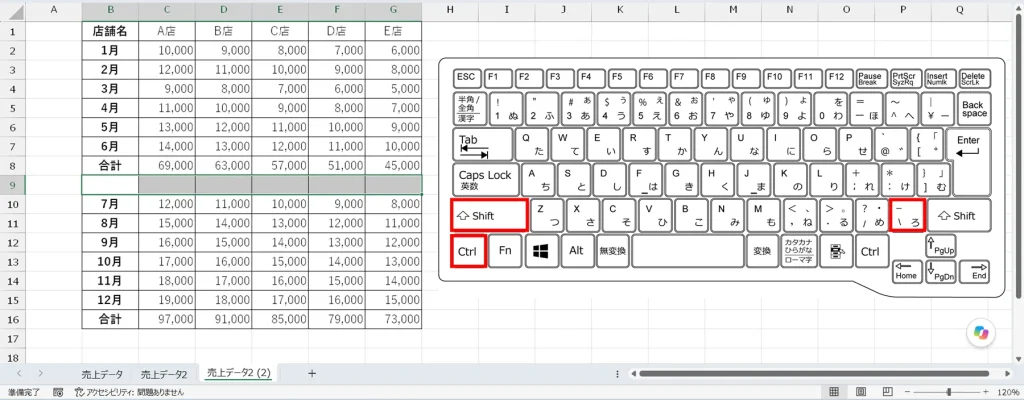Click the C店 column title cell
1024x400 pixels.
click(x=280, y=31)
